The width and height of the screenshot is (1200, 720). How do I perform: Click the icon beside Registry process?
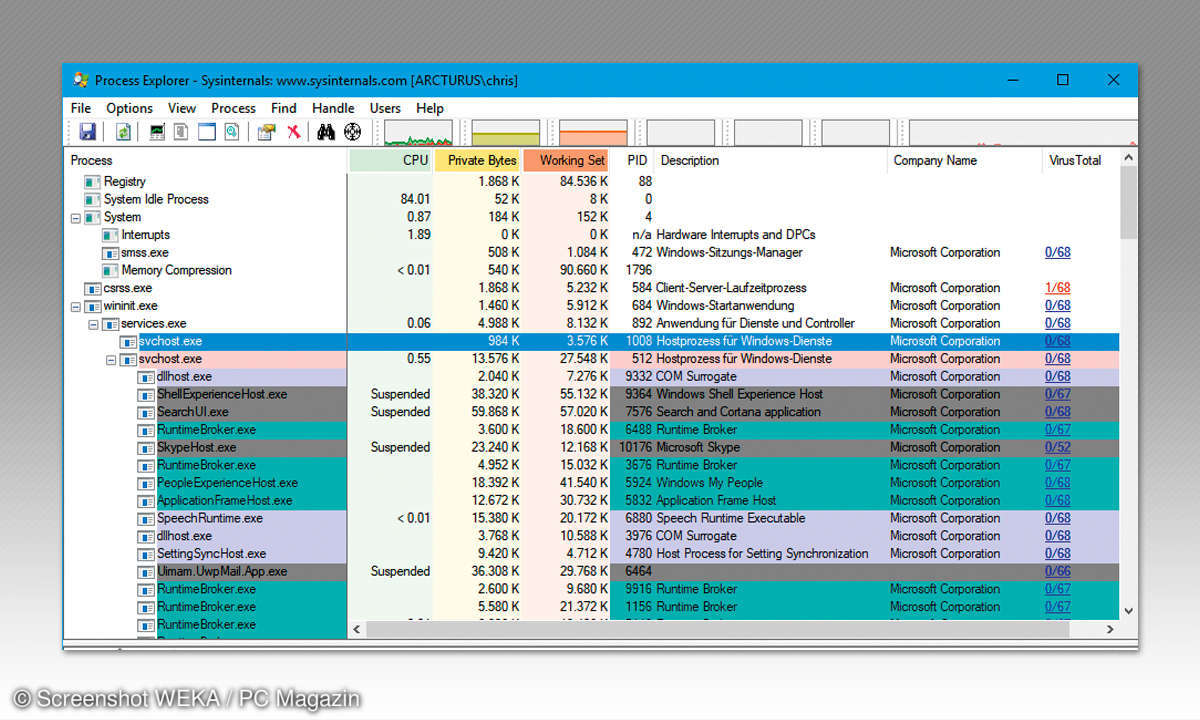point(92,182)
